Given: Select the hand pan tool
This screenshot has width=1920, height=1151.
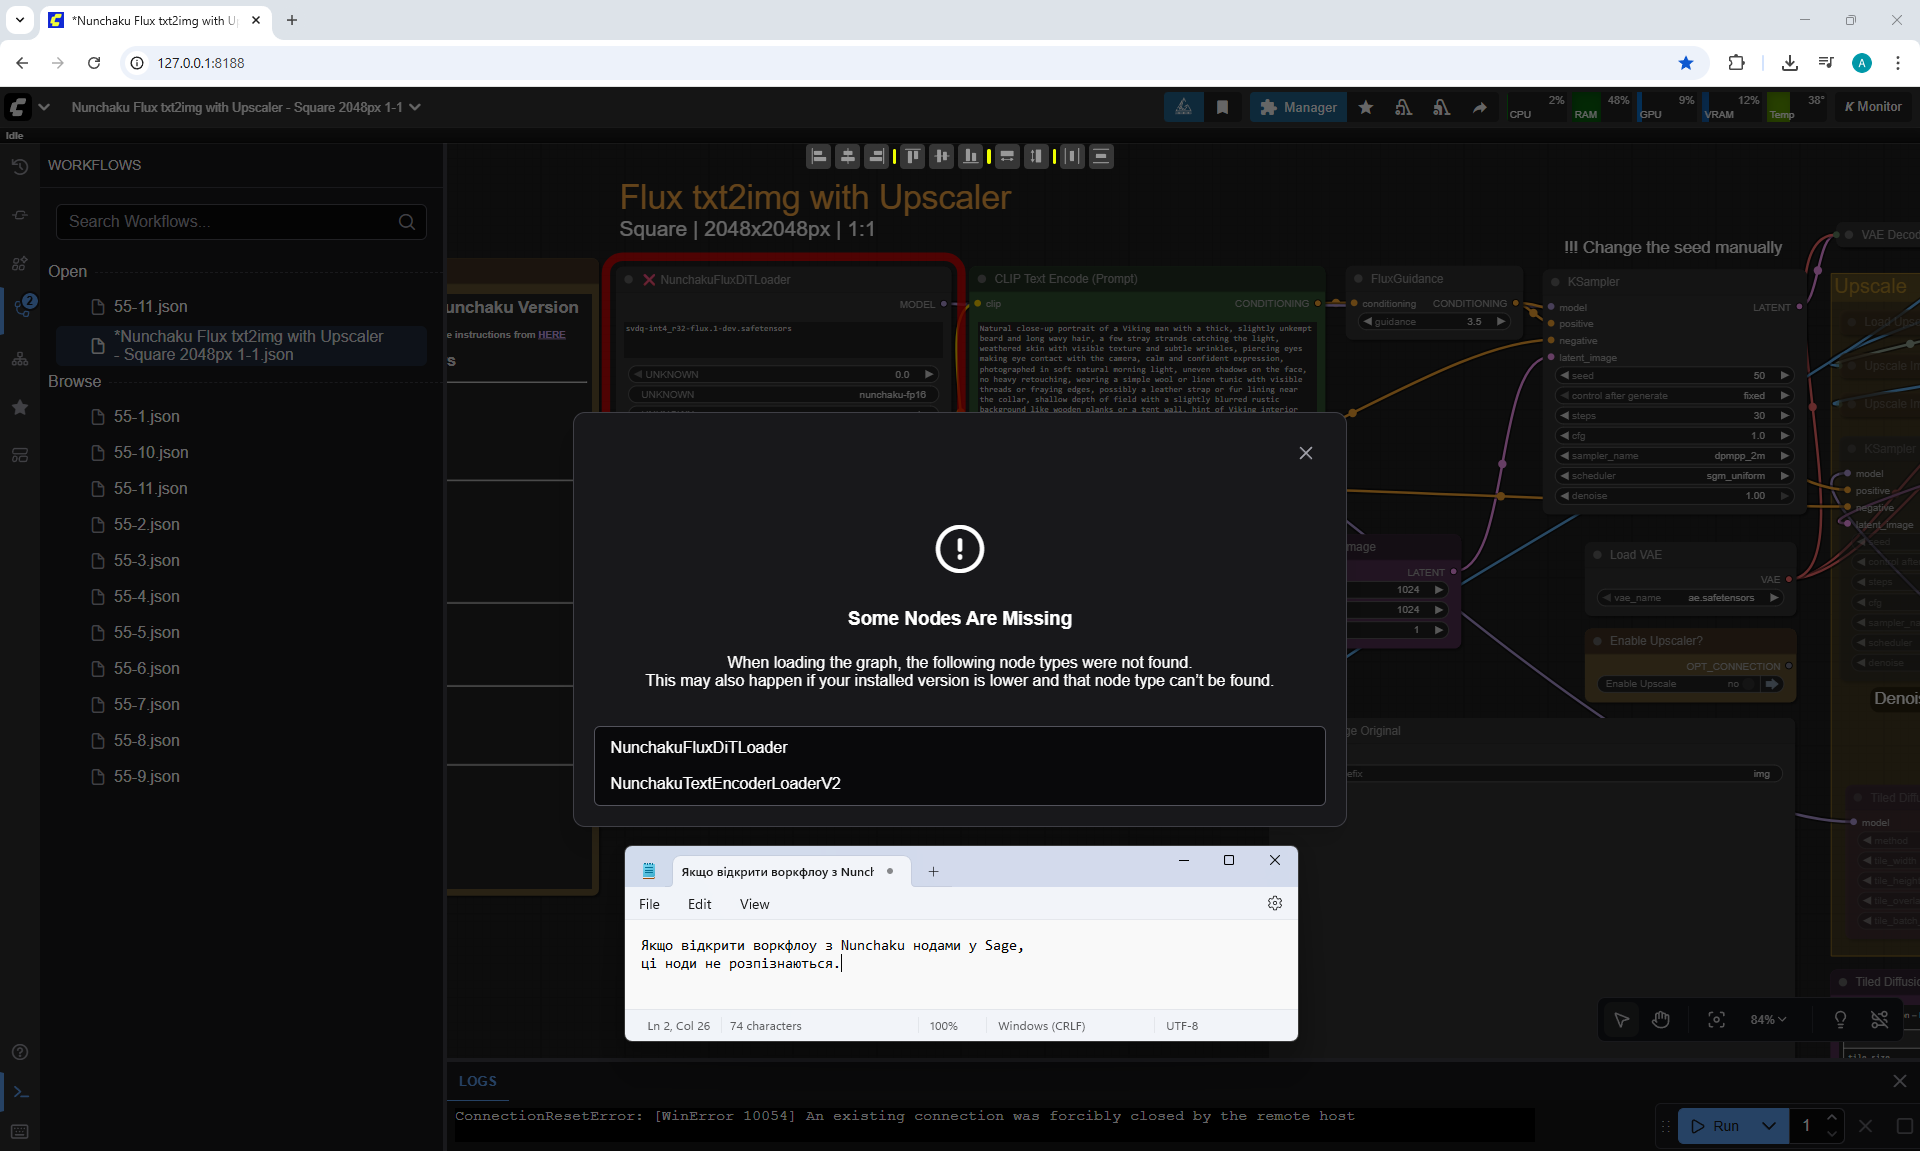Looking at the screenshot, I should (x=1661, y=1019).
